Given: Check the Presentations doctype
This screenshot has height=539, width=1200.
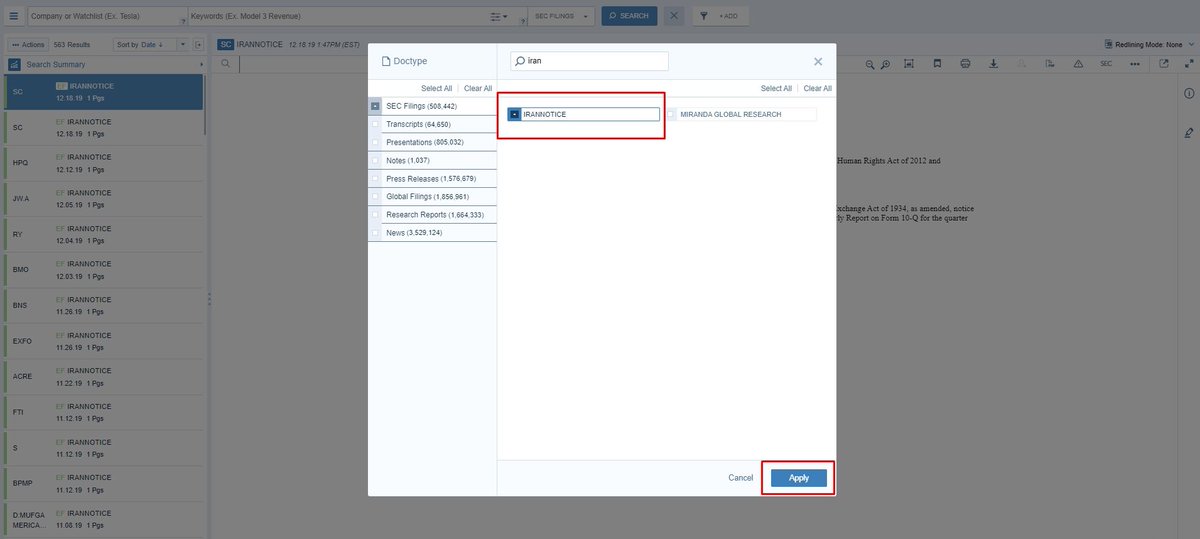Looking at the screenshot, I should click(x=375, y=142).
